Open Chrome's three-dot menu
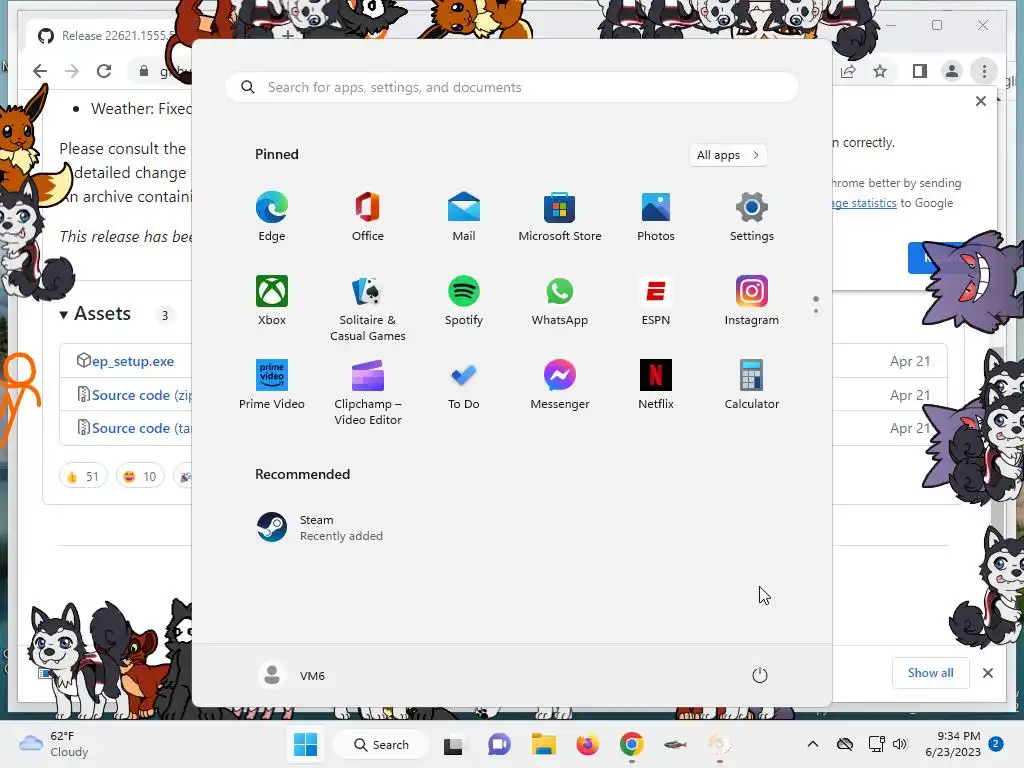 (x=984, y=71)
